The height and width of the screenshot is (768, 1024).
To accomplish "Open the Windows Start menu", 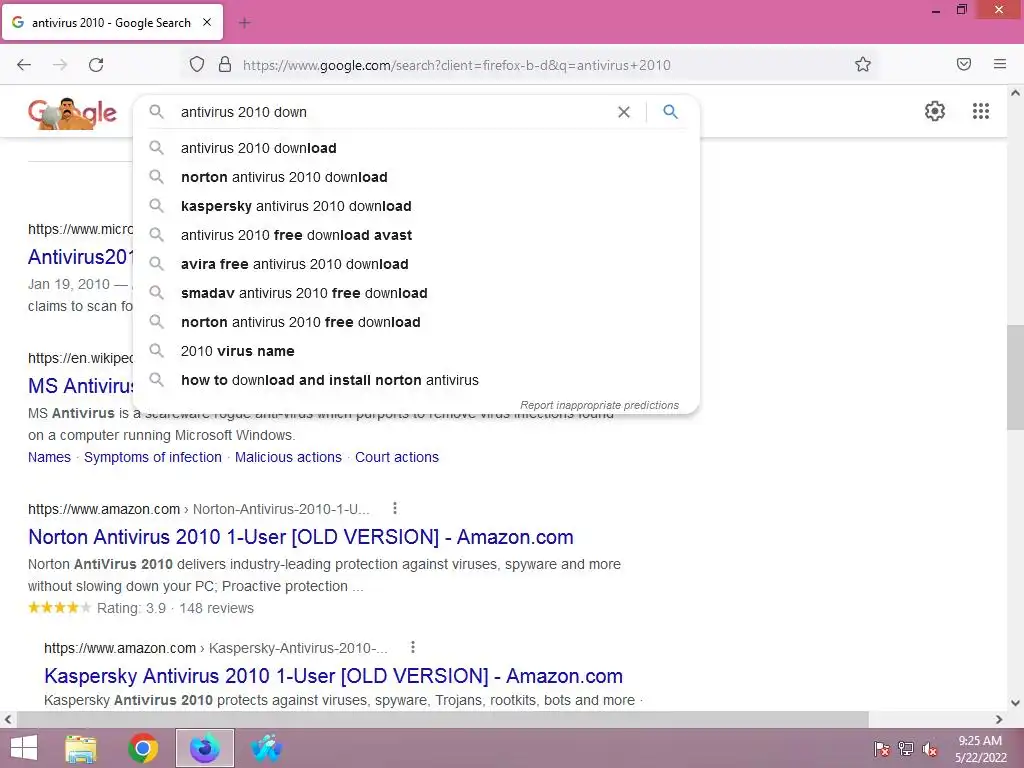I will (24, 748).
